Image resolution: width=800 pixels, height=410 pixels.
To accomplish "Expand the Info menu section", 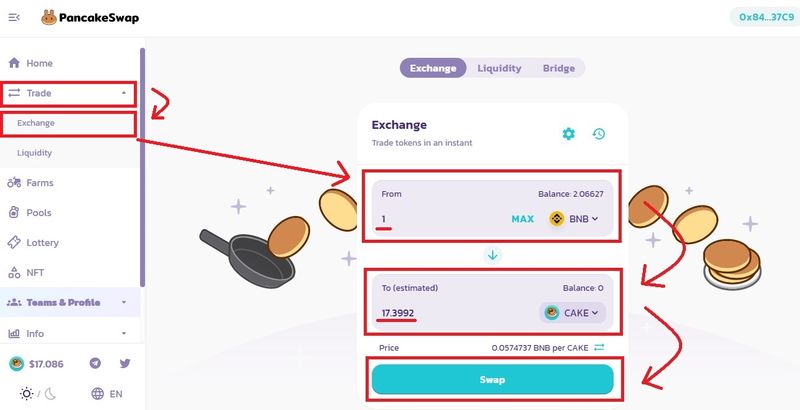I will point(123,333).
